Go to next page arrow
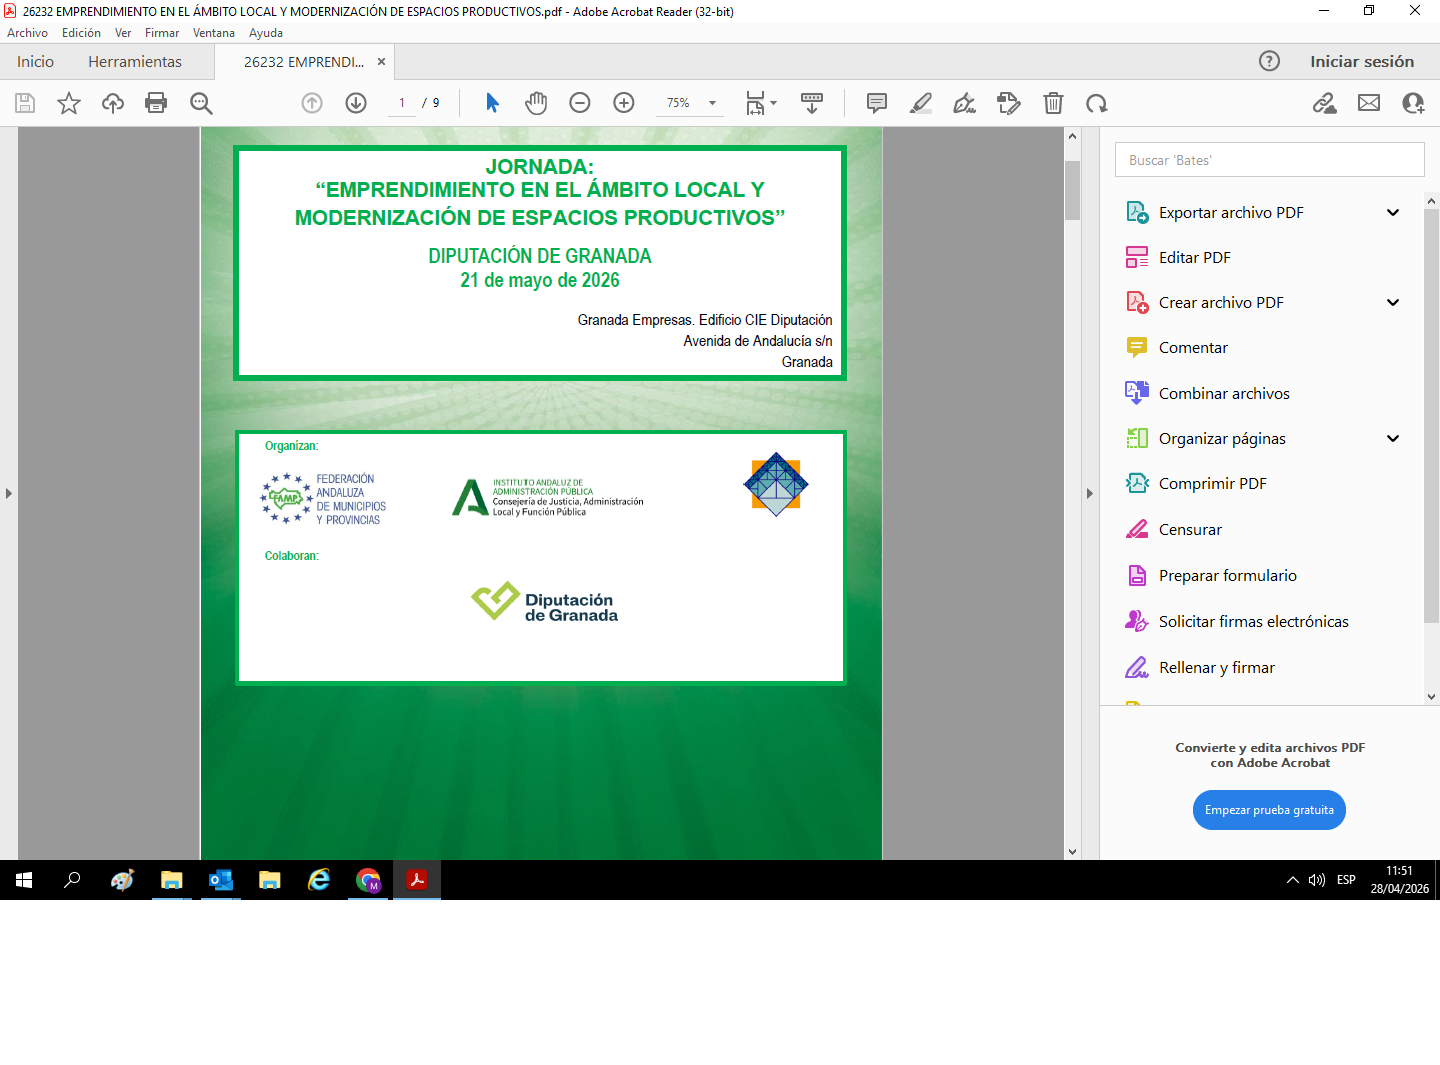 point(356,103)
